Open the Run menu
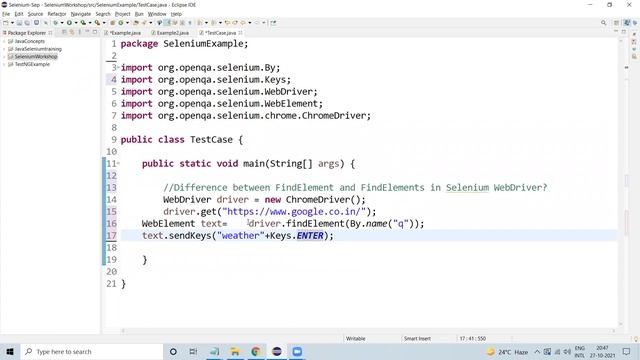The image size is (640, 360). [x=139, y=14]
